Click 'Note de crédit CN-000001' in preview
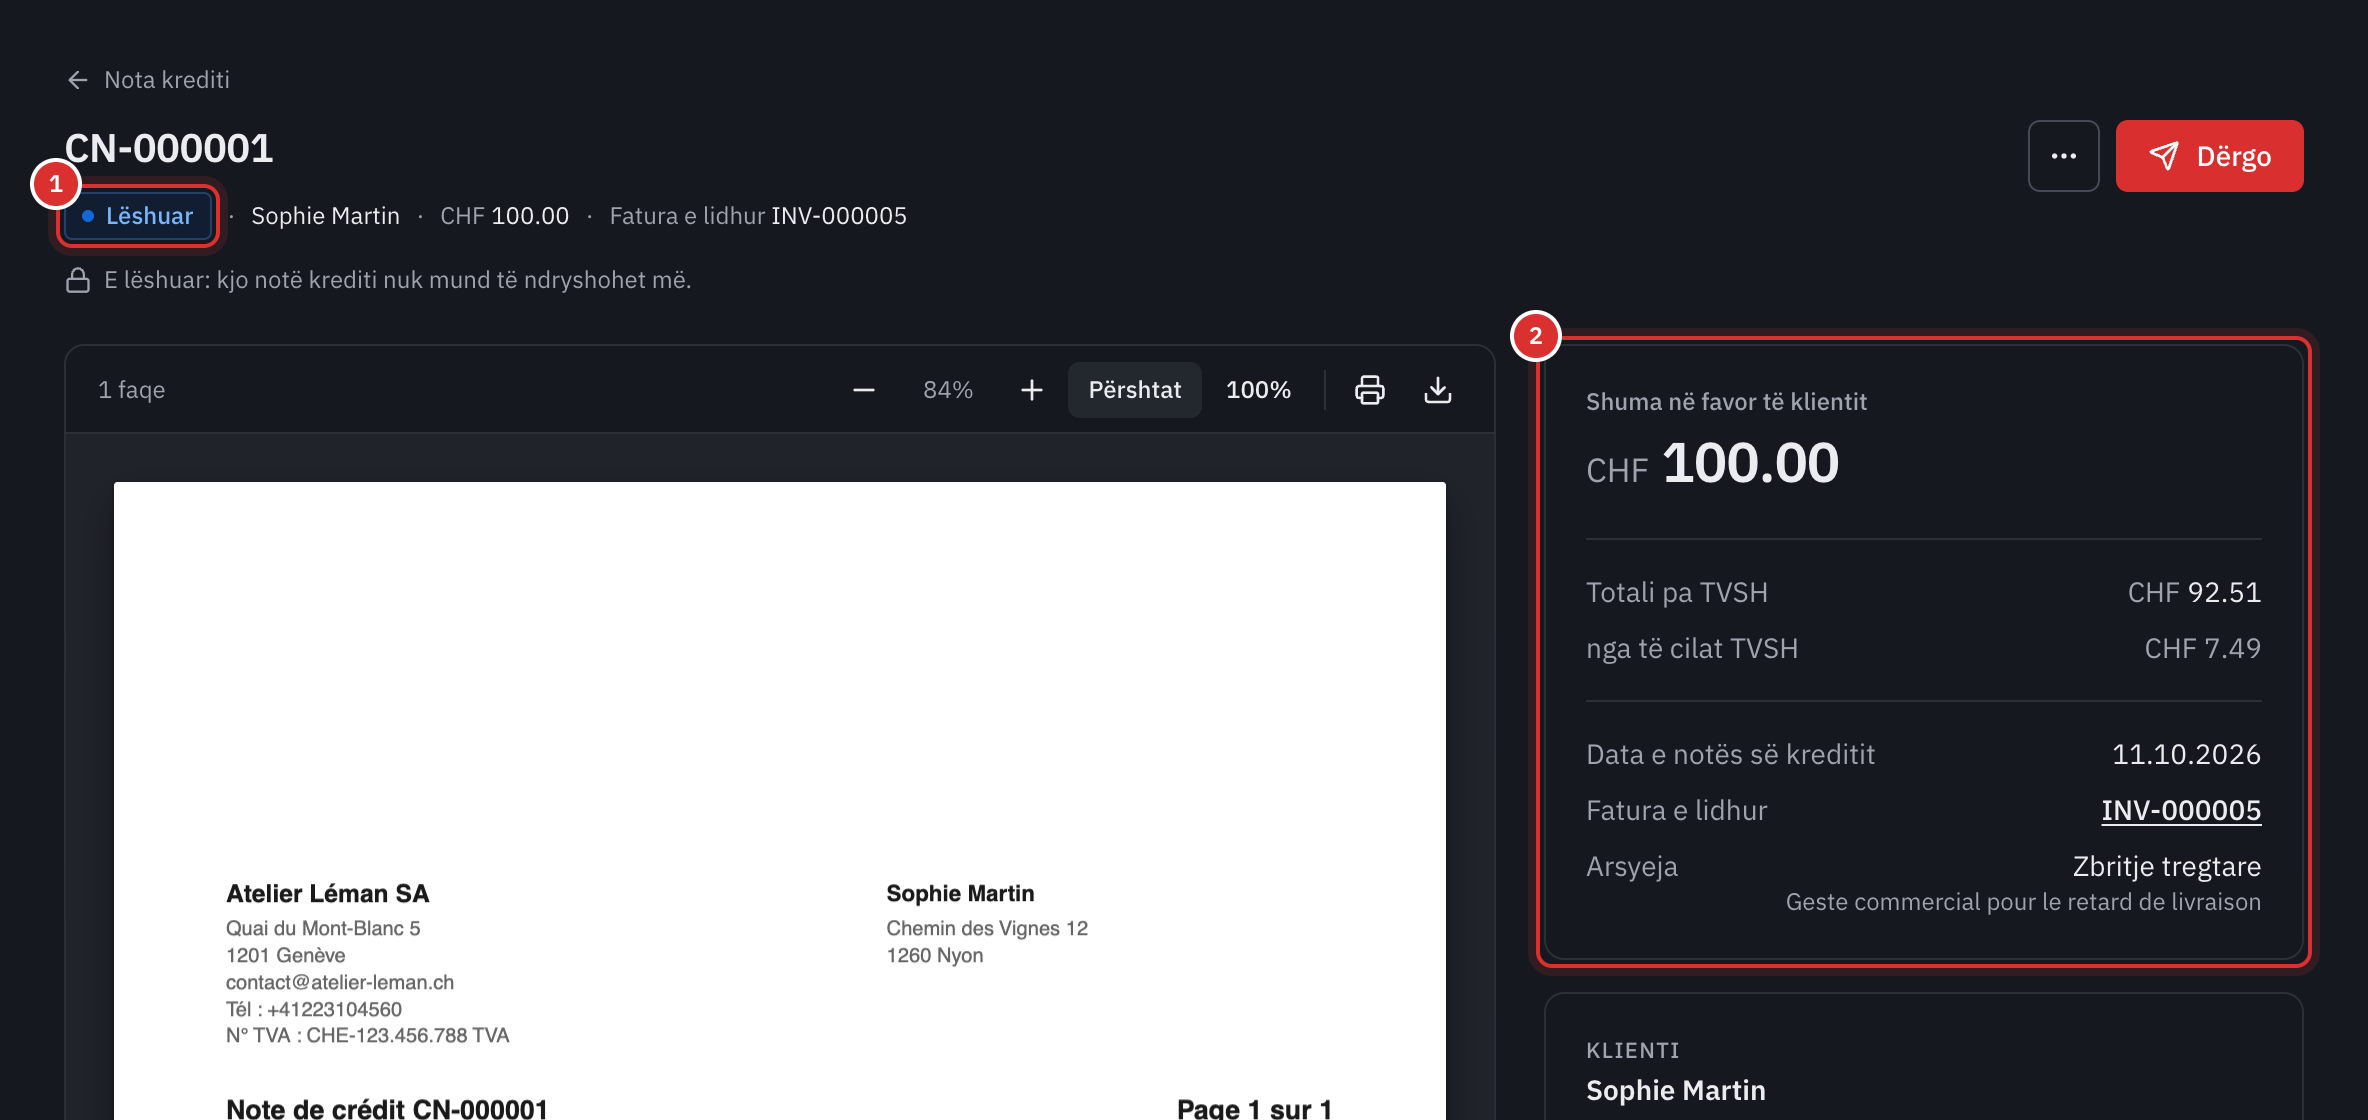Screen dimensions: 2368x1120 click(387, 1108)
